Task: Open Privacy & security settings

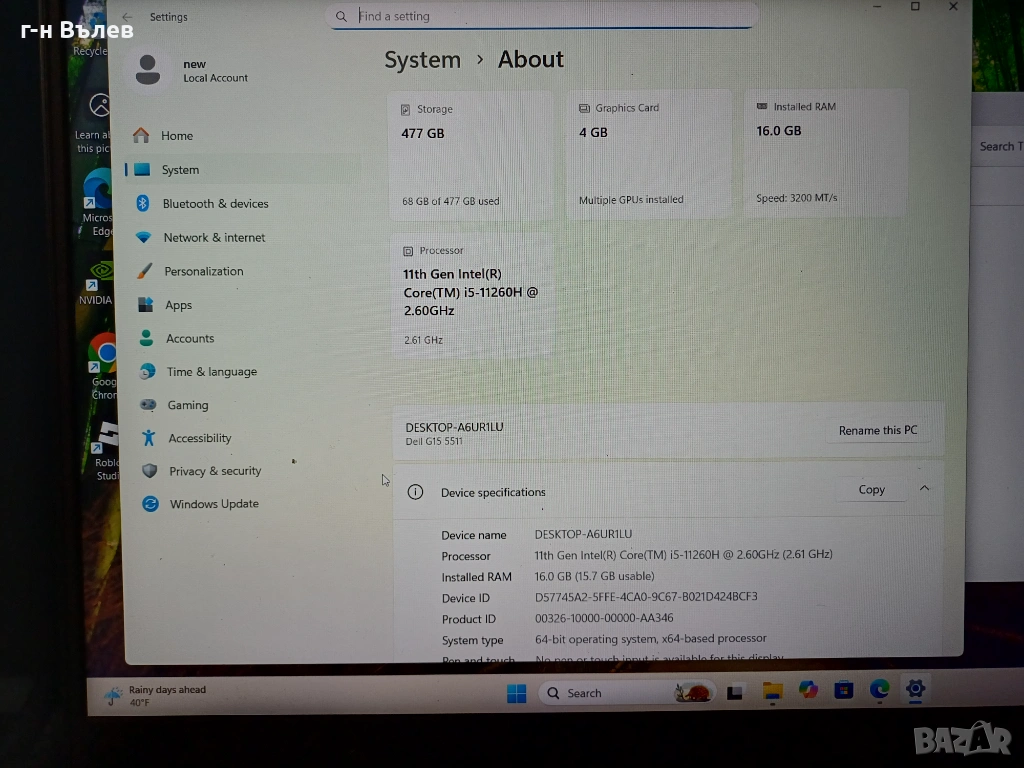Action: 214,471
